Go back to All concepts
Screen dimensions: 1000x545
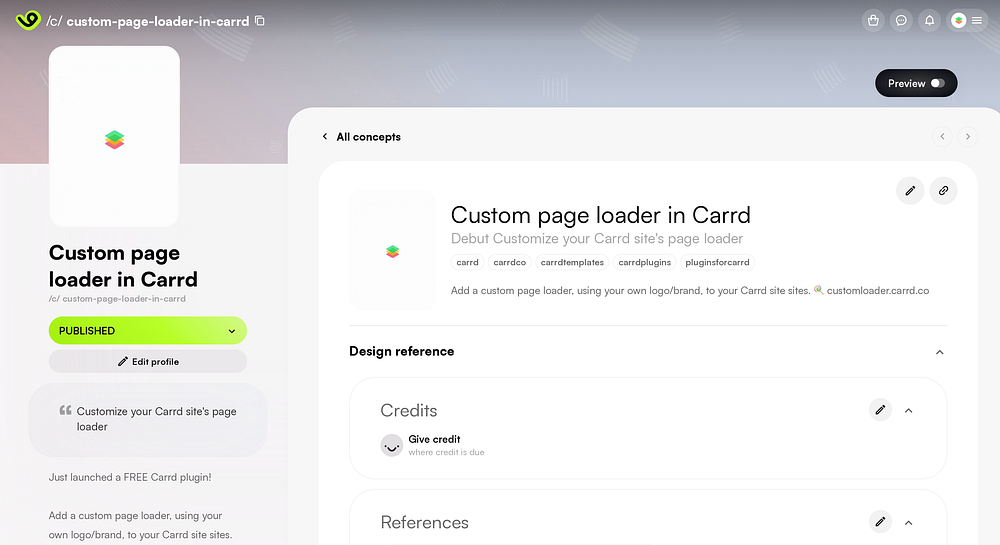pos(362,137)
